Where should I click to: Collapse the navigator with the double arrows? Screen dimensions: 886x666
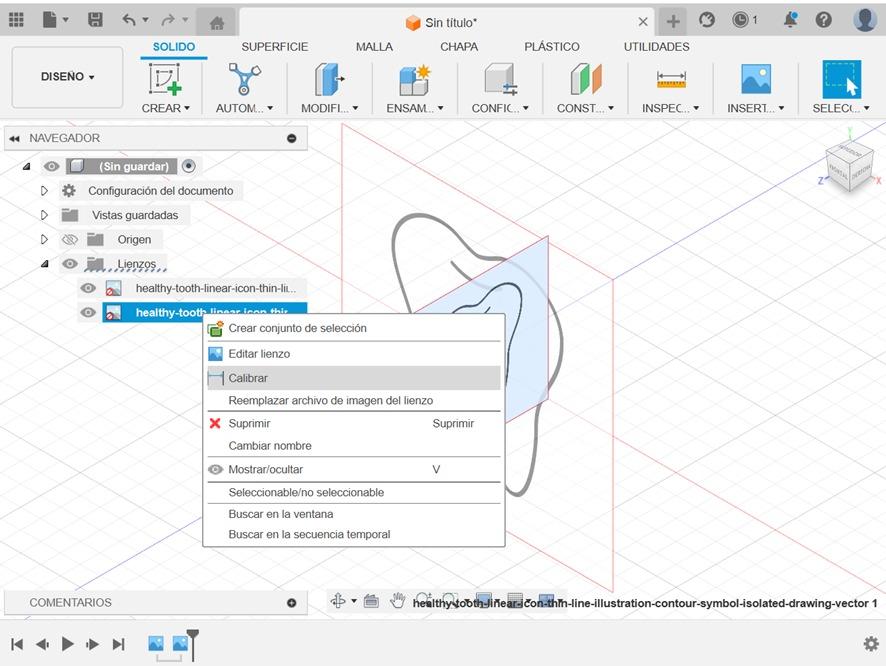coord(15,138)
